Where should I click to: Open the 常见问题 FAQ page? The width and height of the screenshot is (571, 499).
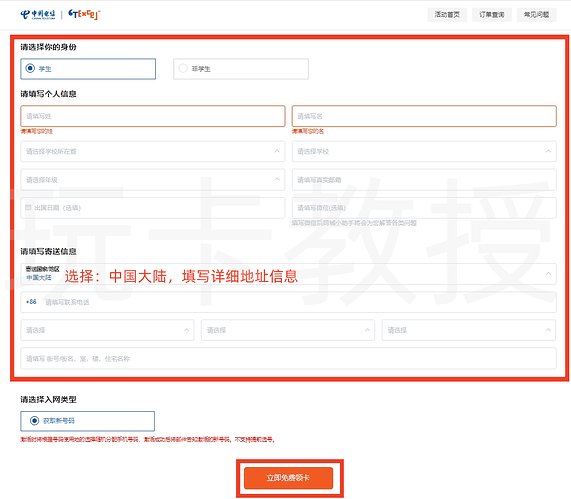coord(536,15)
